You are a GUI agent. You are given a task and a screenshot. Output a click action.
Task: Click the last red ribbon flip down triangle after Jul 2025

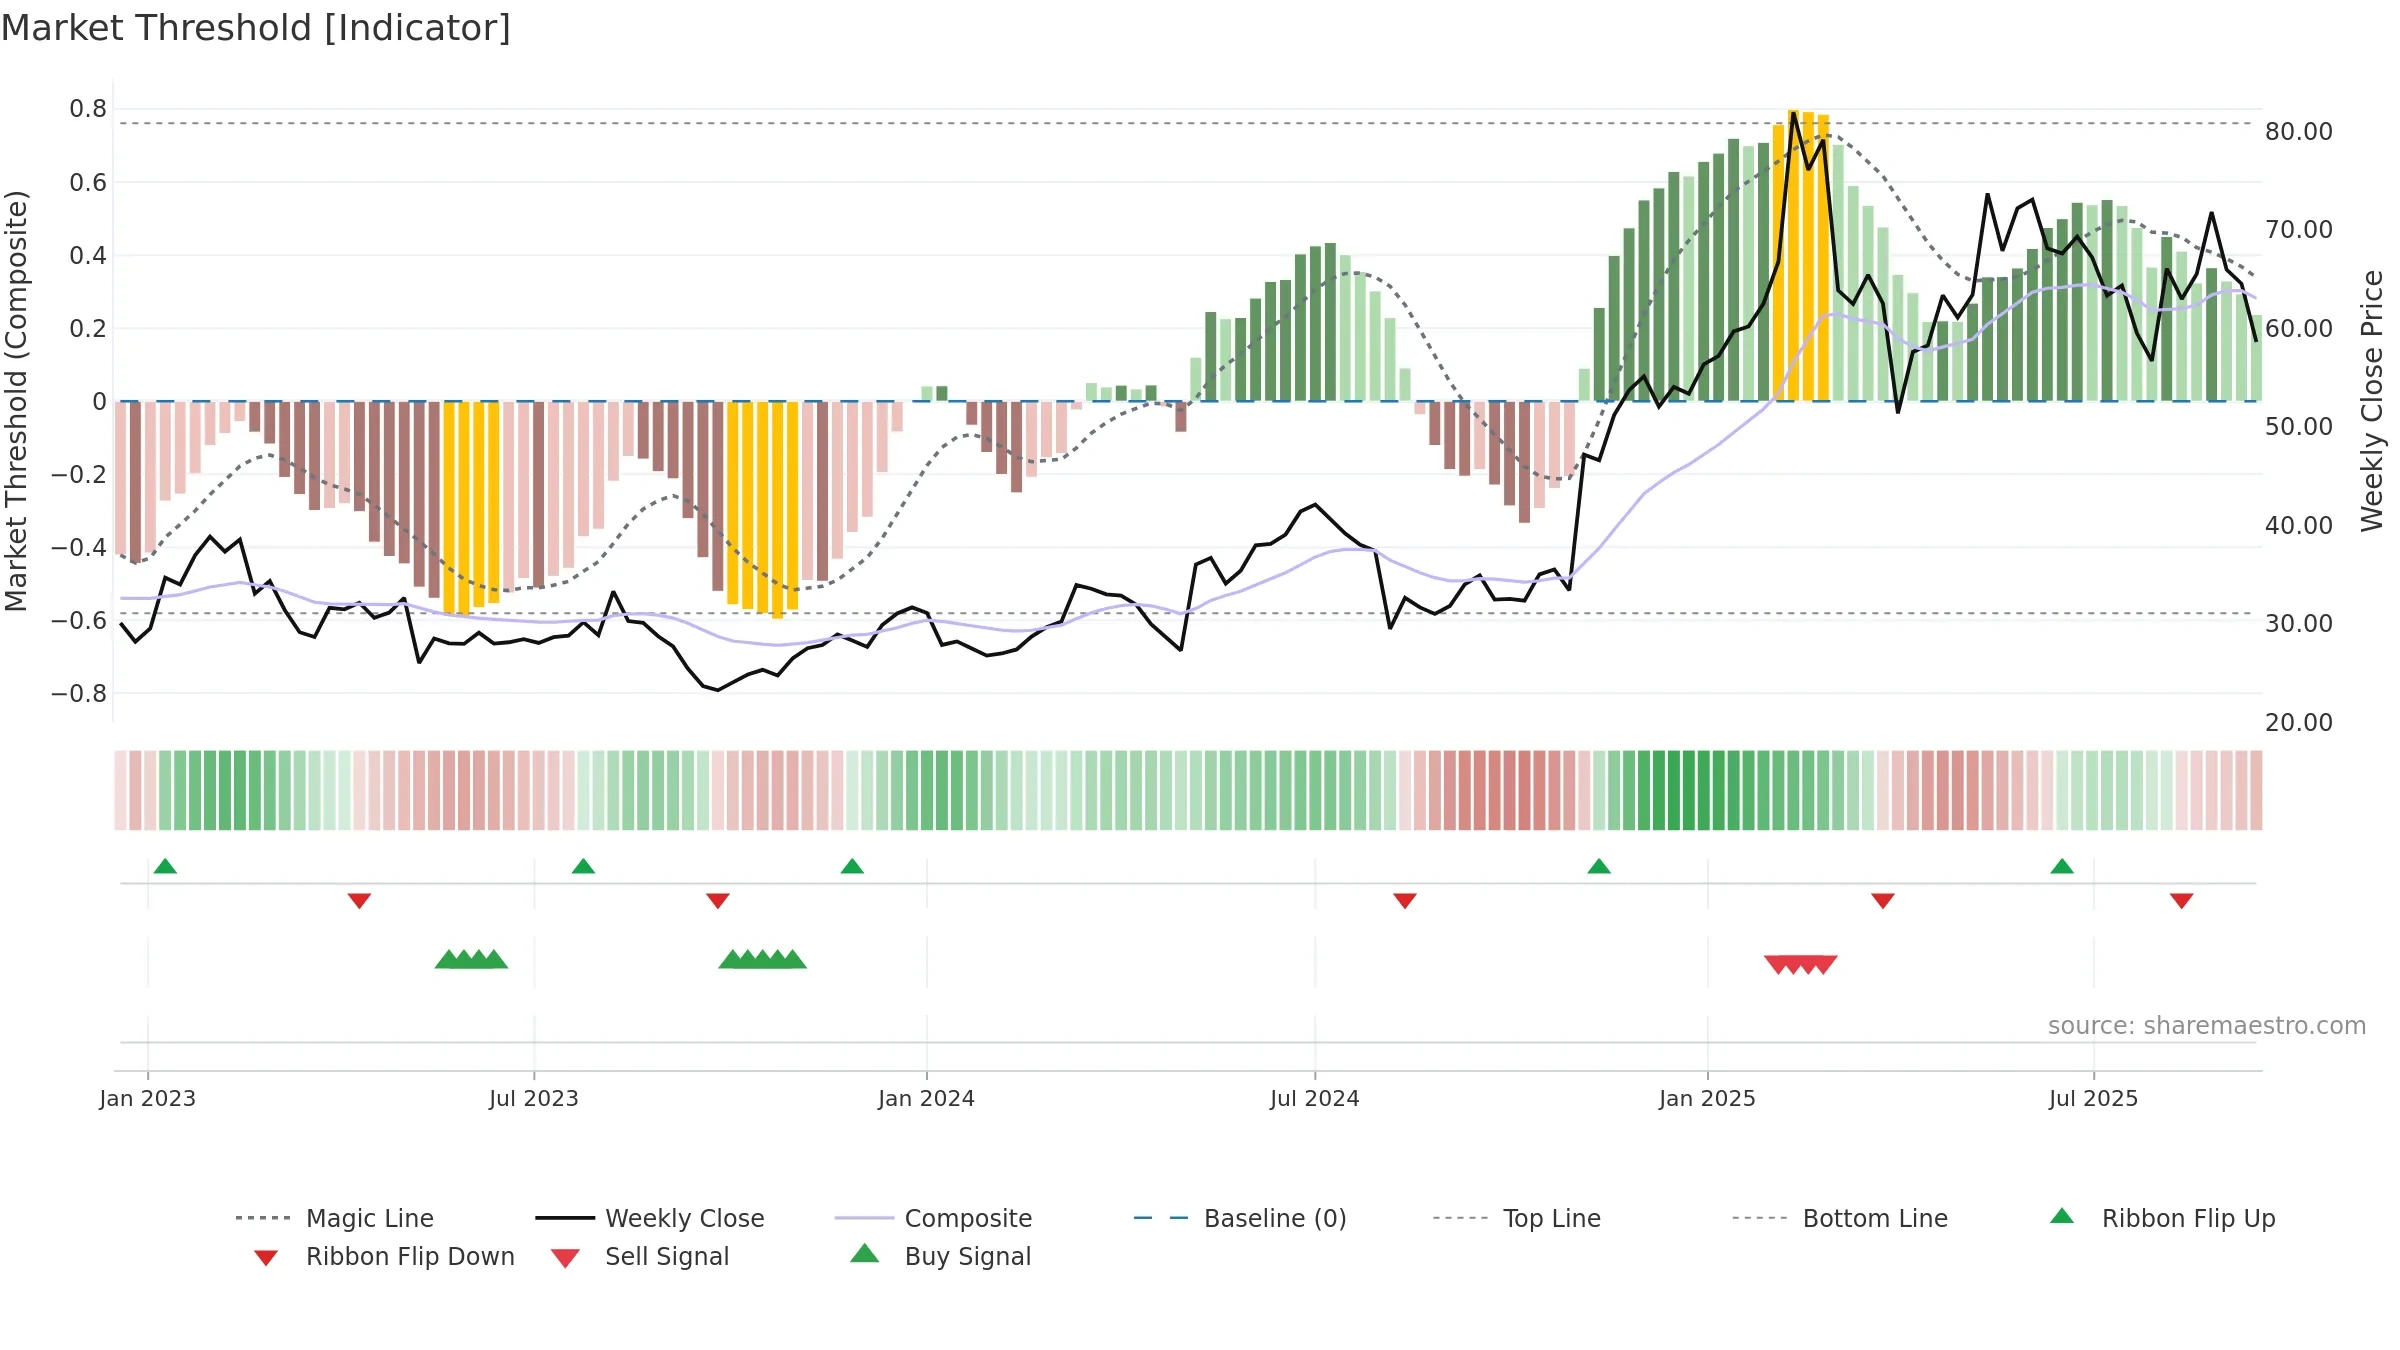(2182, 901)
